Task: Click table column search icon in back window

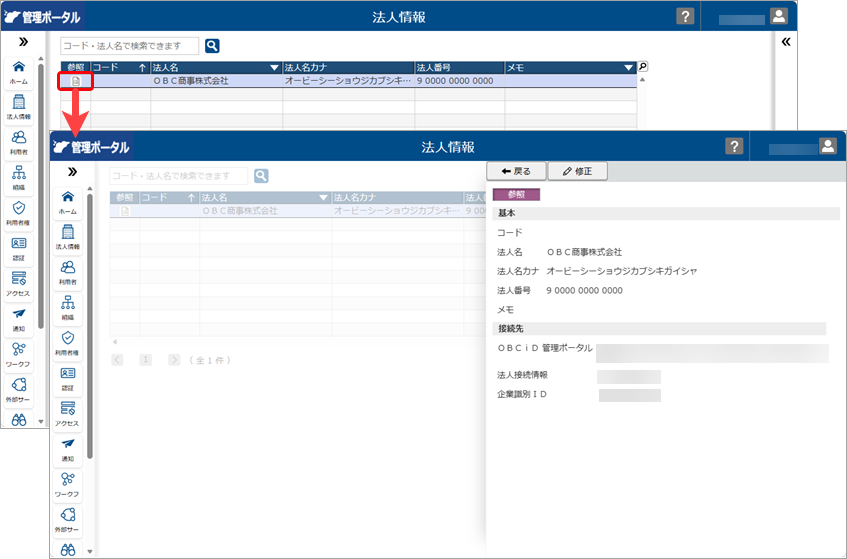Action: [x=643, y=66]
